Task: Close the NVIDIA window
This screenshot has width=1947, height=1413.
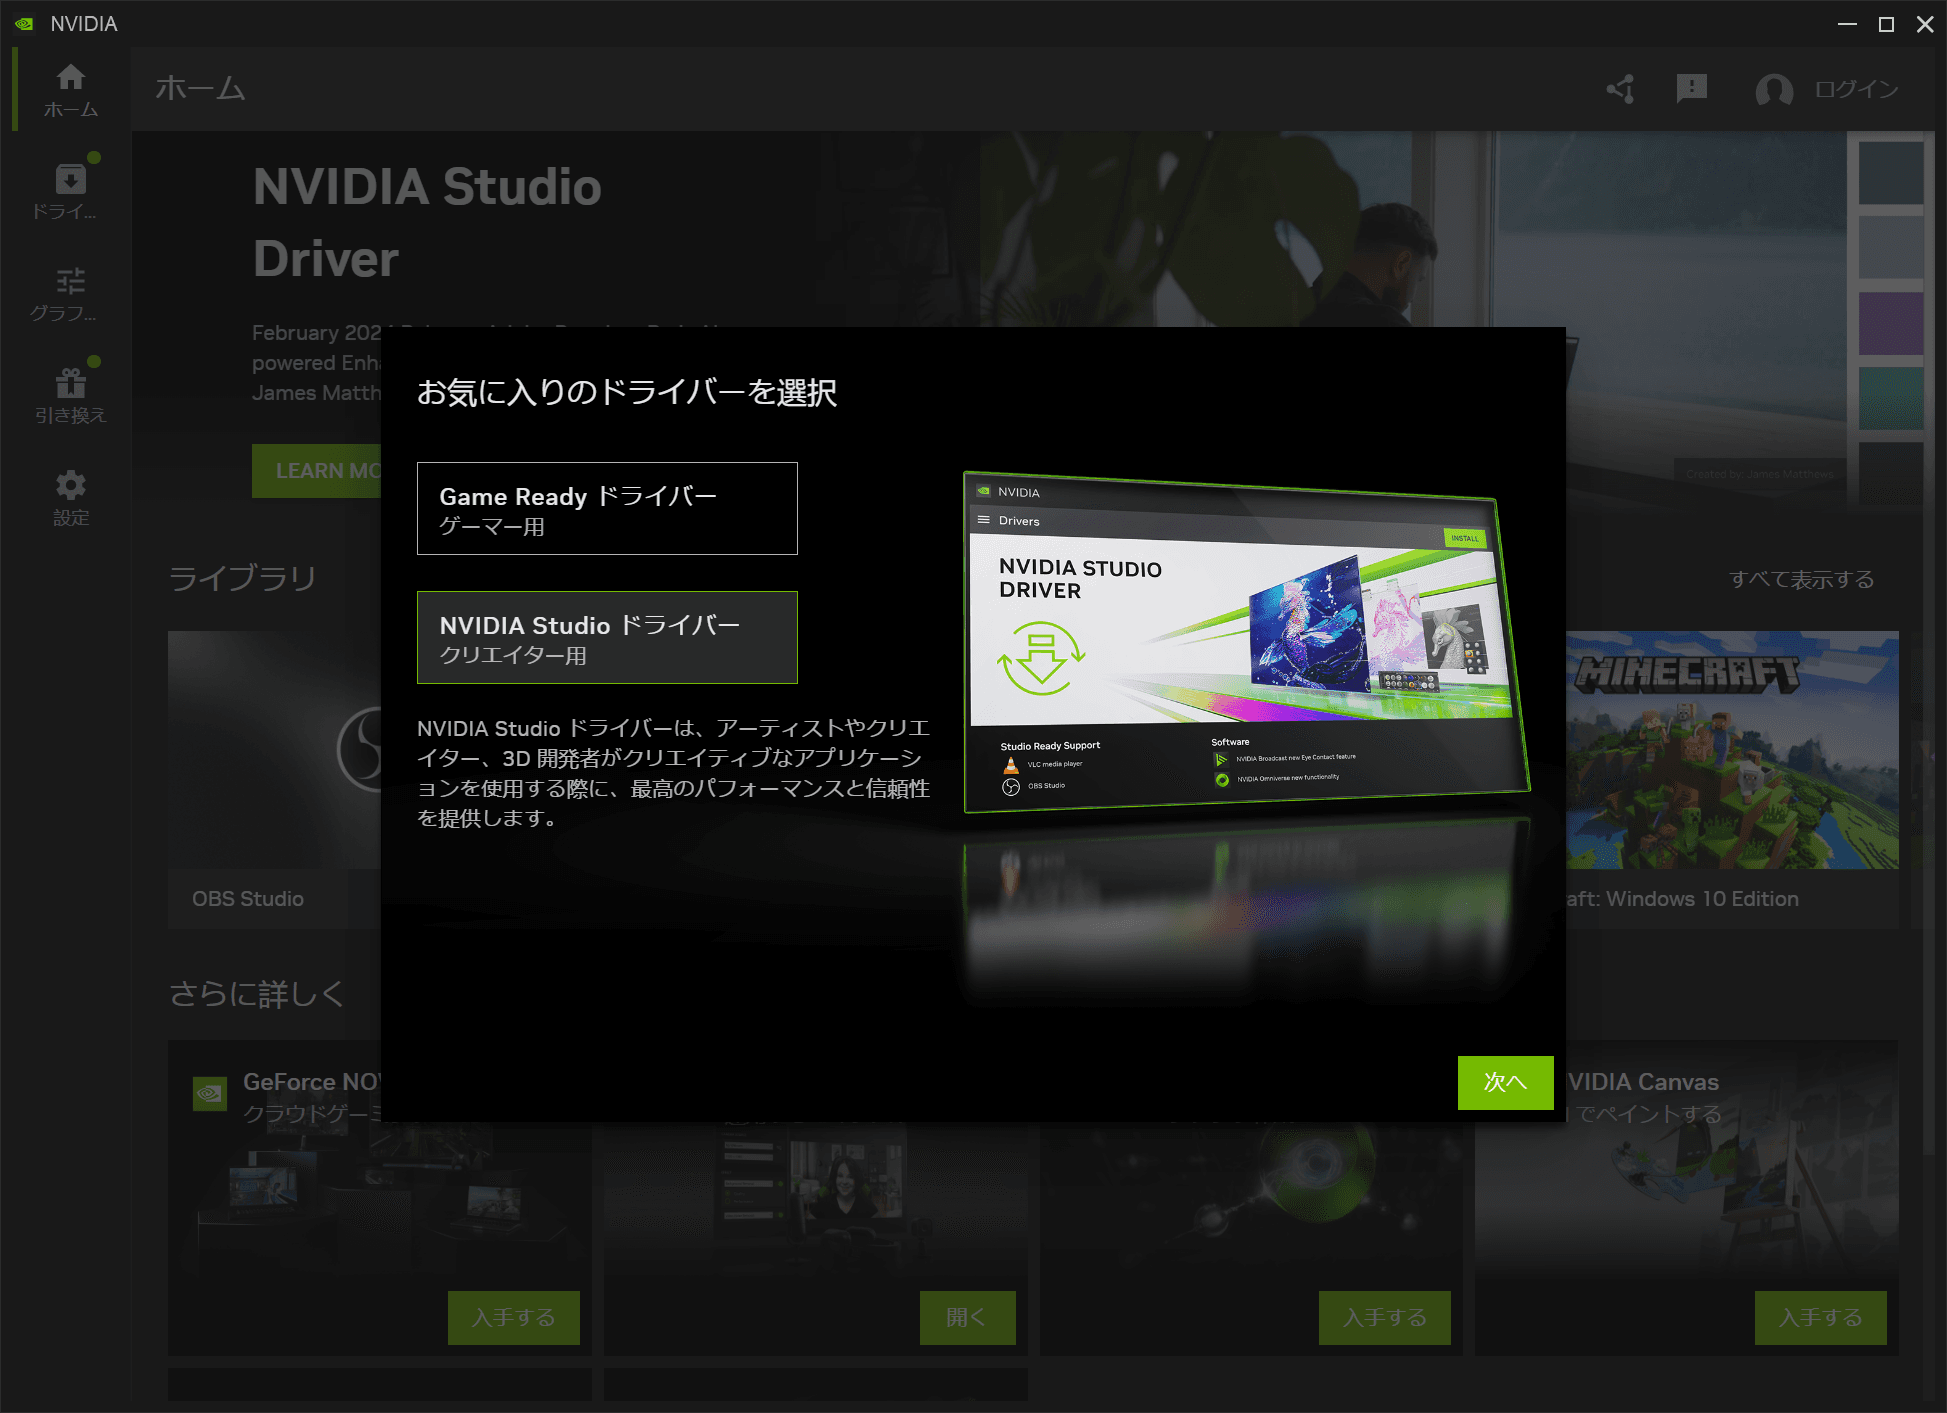Action: 1925,24
